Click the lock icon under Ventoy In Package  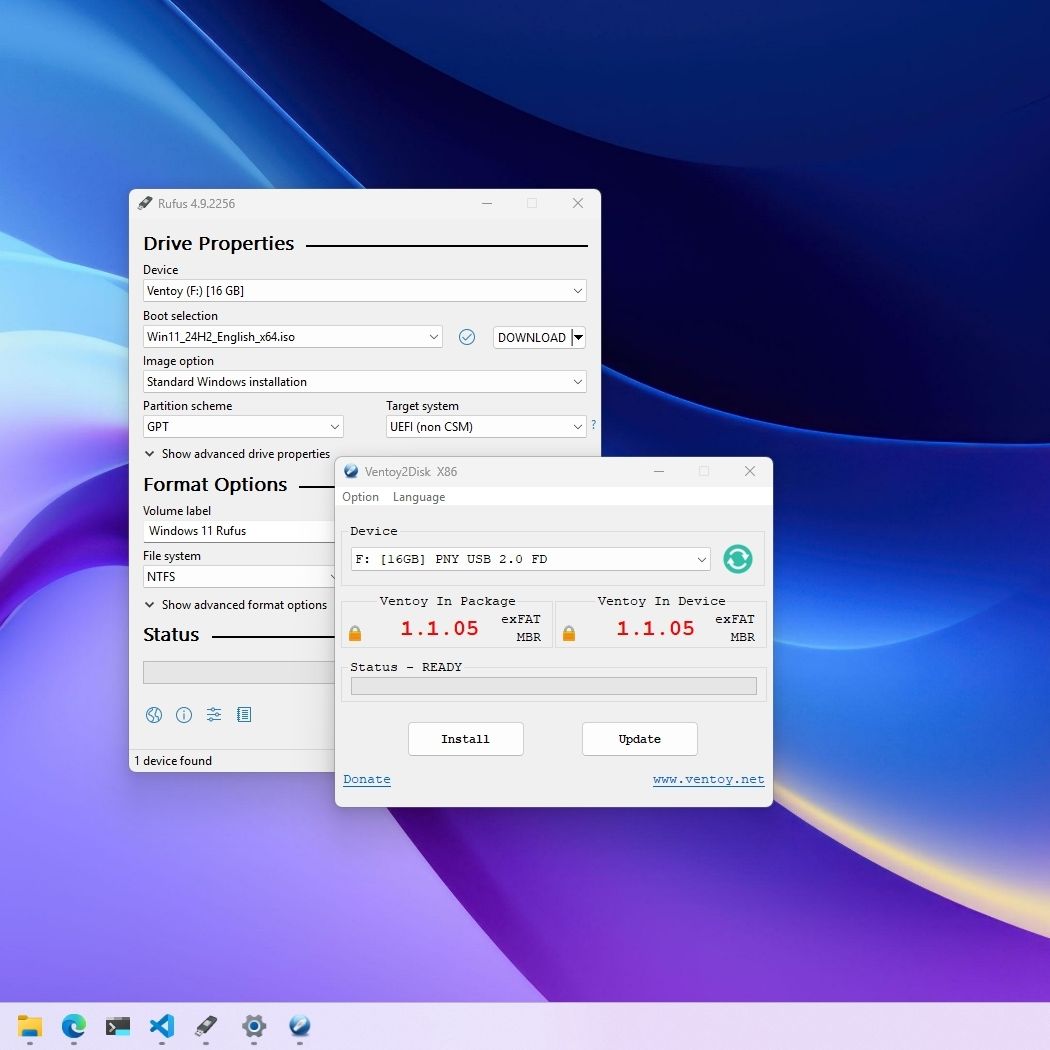355,633
